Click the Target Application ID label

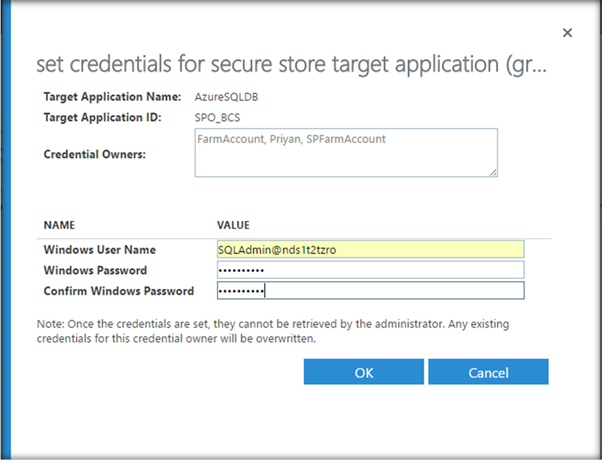(x=105, y=118)
